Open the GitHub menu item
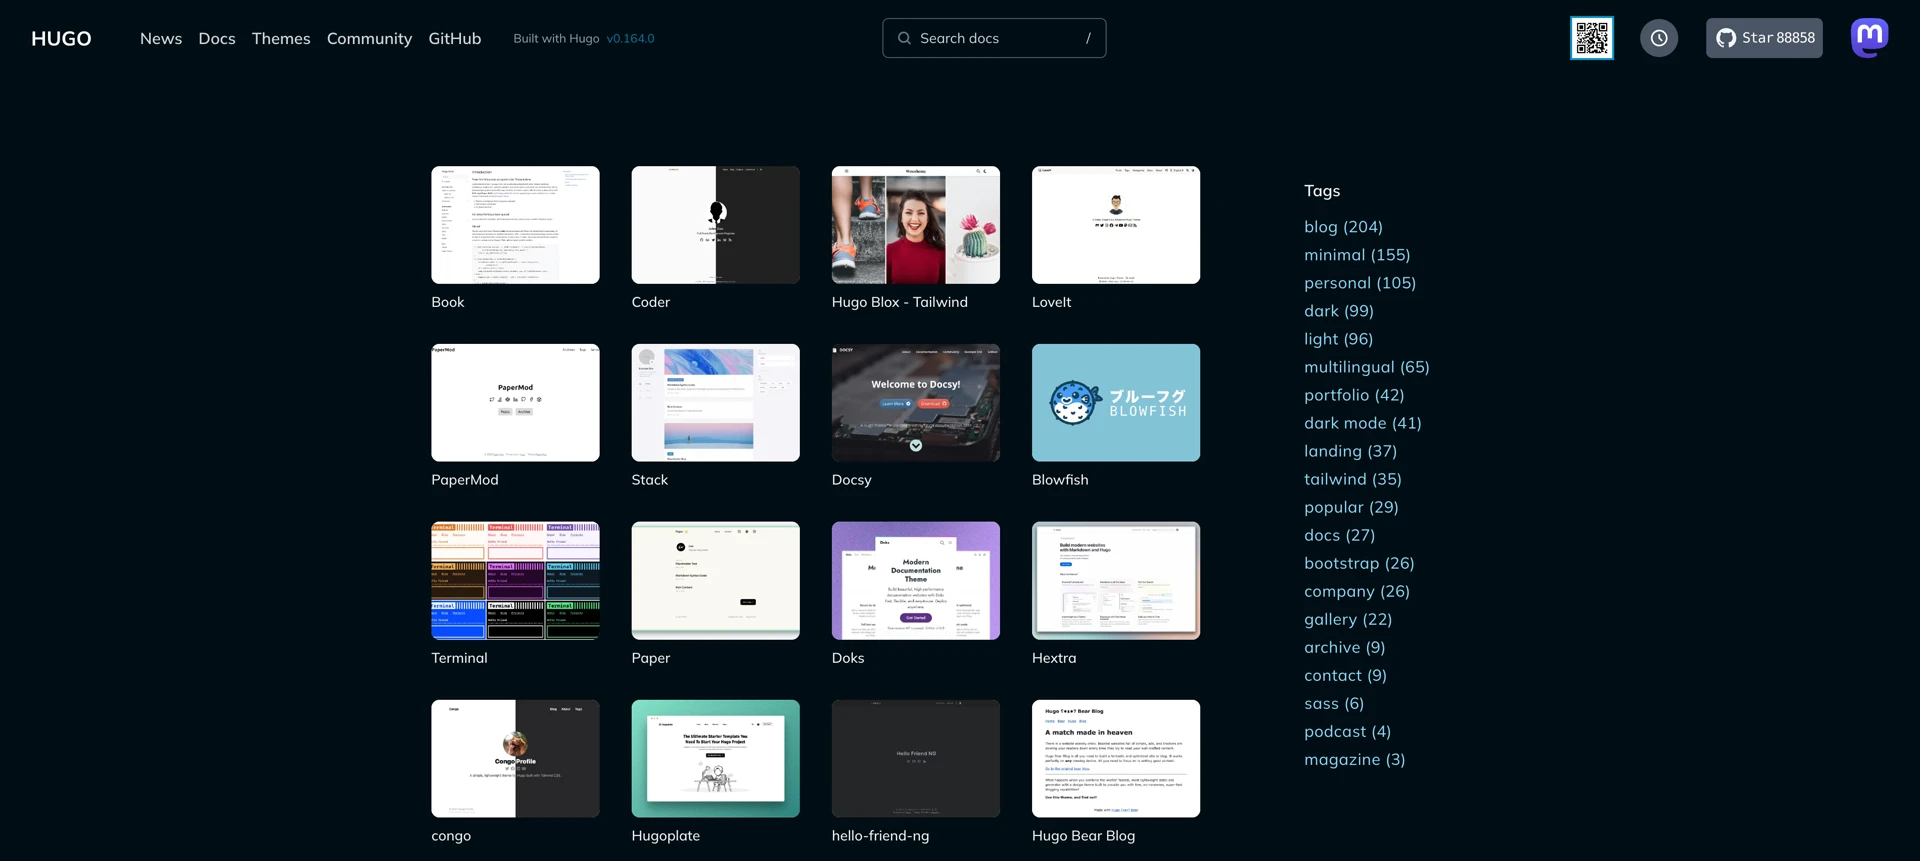 click(455, 38)
